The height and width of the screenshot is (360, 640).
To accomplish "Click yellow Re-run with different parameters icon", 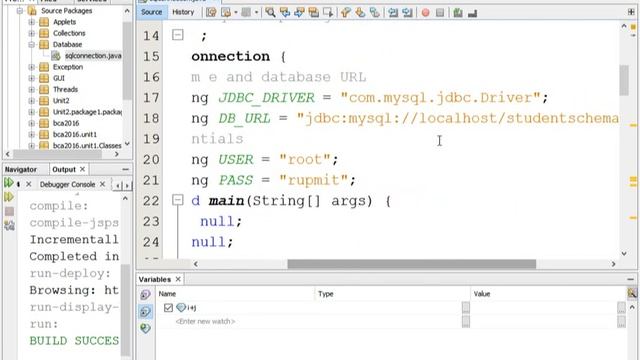I will pyautogui.click(x=9, y=197).
